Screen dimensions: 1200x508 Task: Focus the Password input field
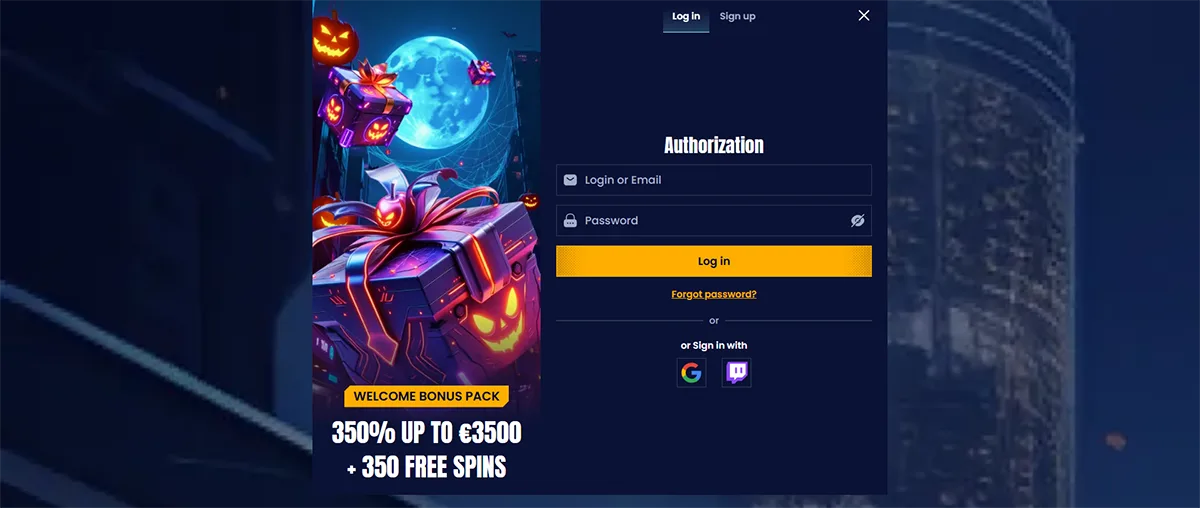(714, 221)
